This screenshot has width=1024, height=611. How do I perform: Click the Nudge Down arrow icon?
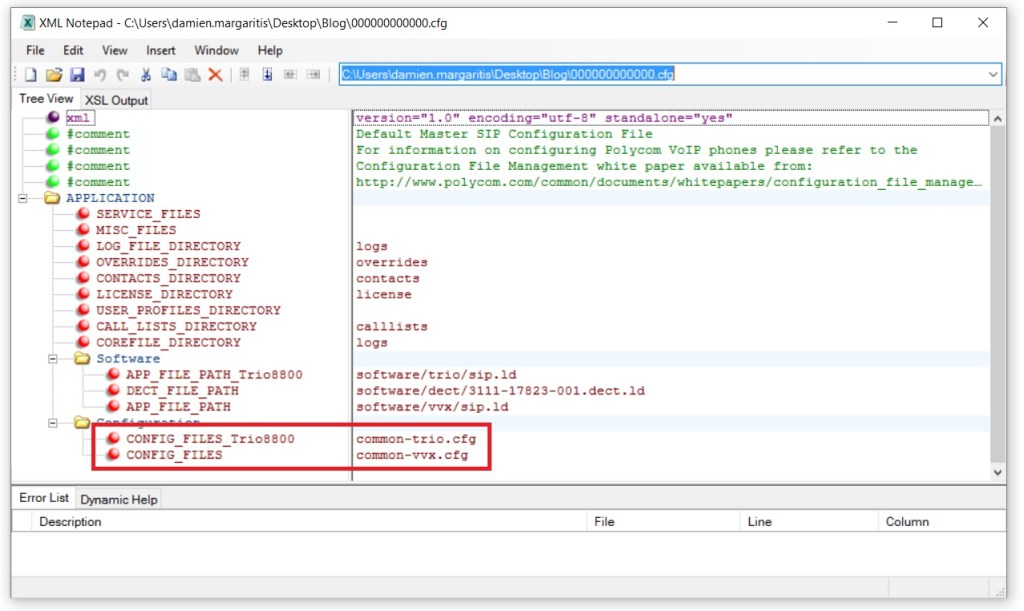click(x=267, y=75)
